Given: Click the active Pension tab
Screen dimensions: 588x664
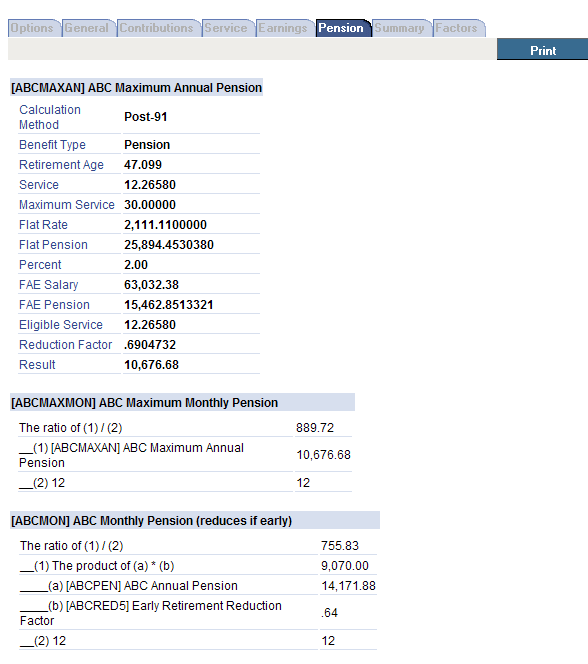Looking at the screenshot, I should [x=343, y=28].
